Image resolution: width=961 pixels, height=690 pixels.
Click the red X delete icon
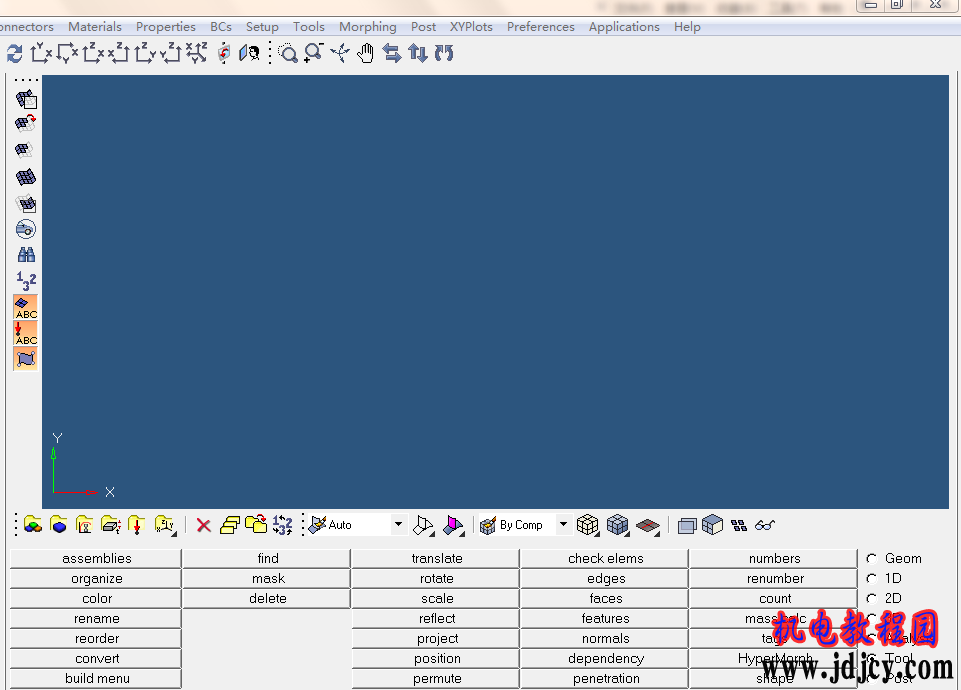(203, 525)
